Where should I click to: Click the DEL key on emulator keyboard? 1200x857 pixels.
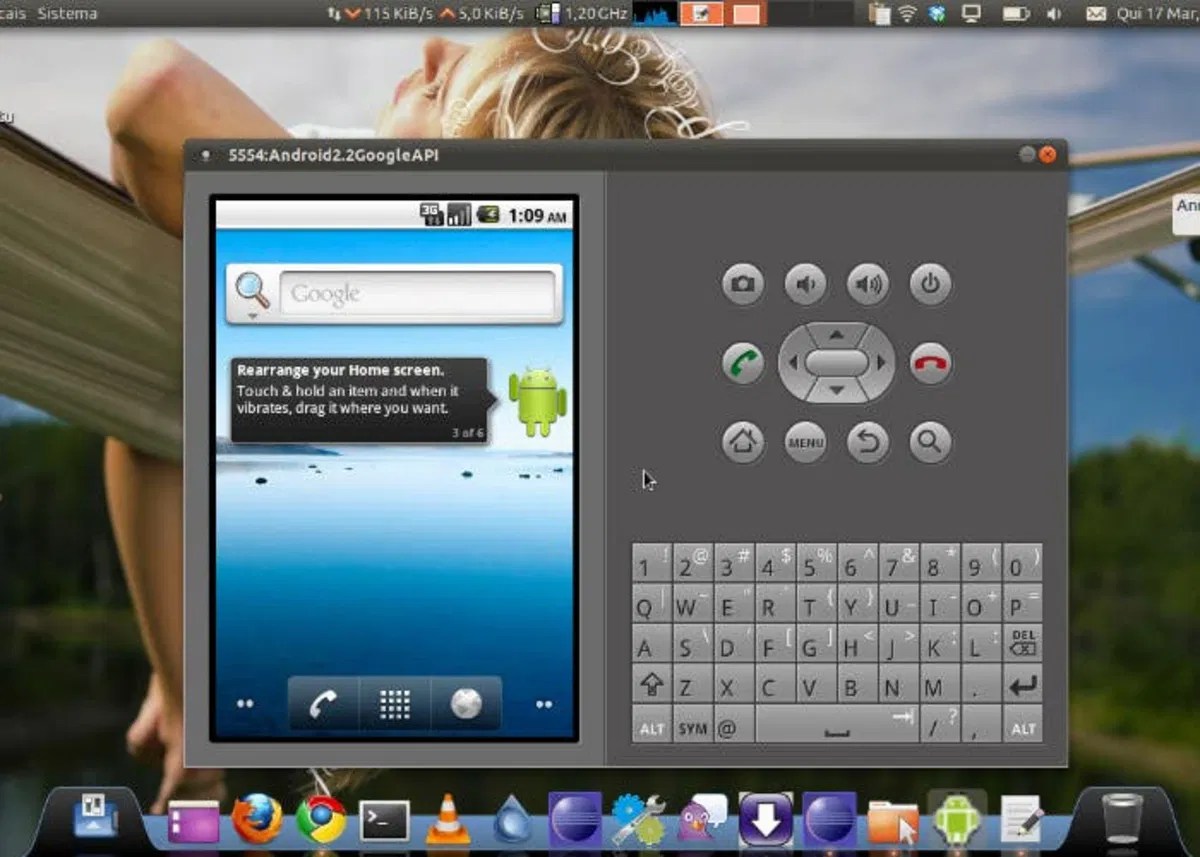click(x=1023, y=643)
